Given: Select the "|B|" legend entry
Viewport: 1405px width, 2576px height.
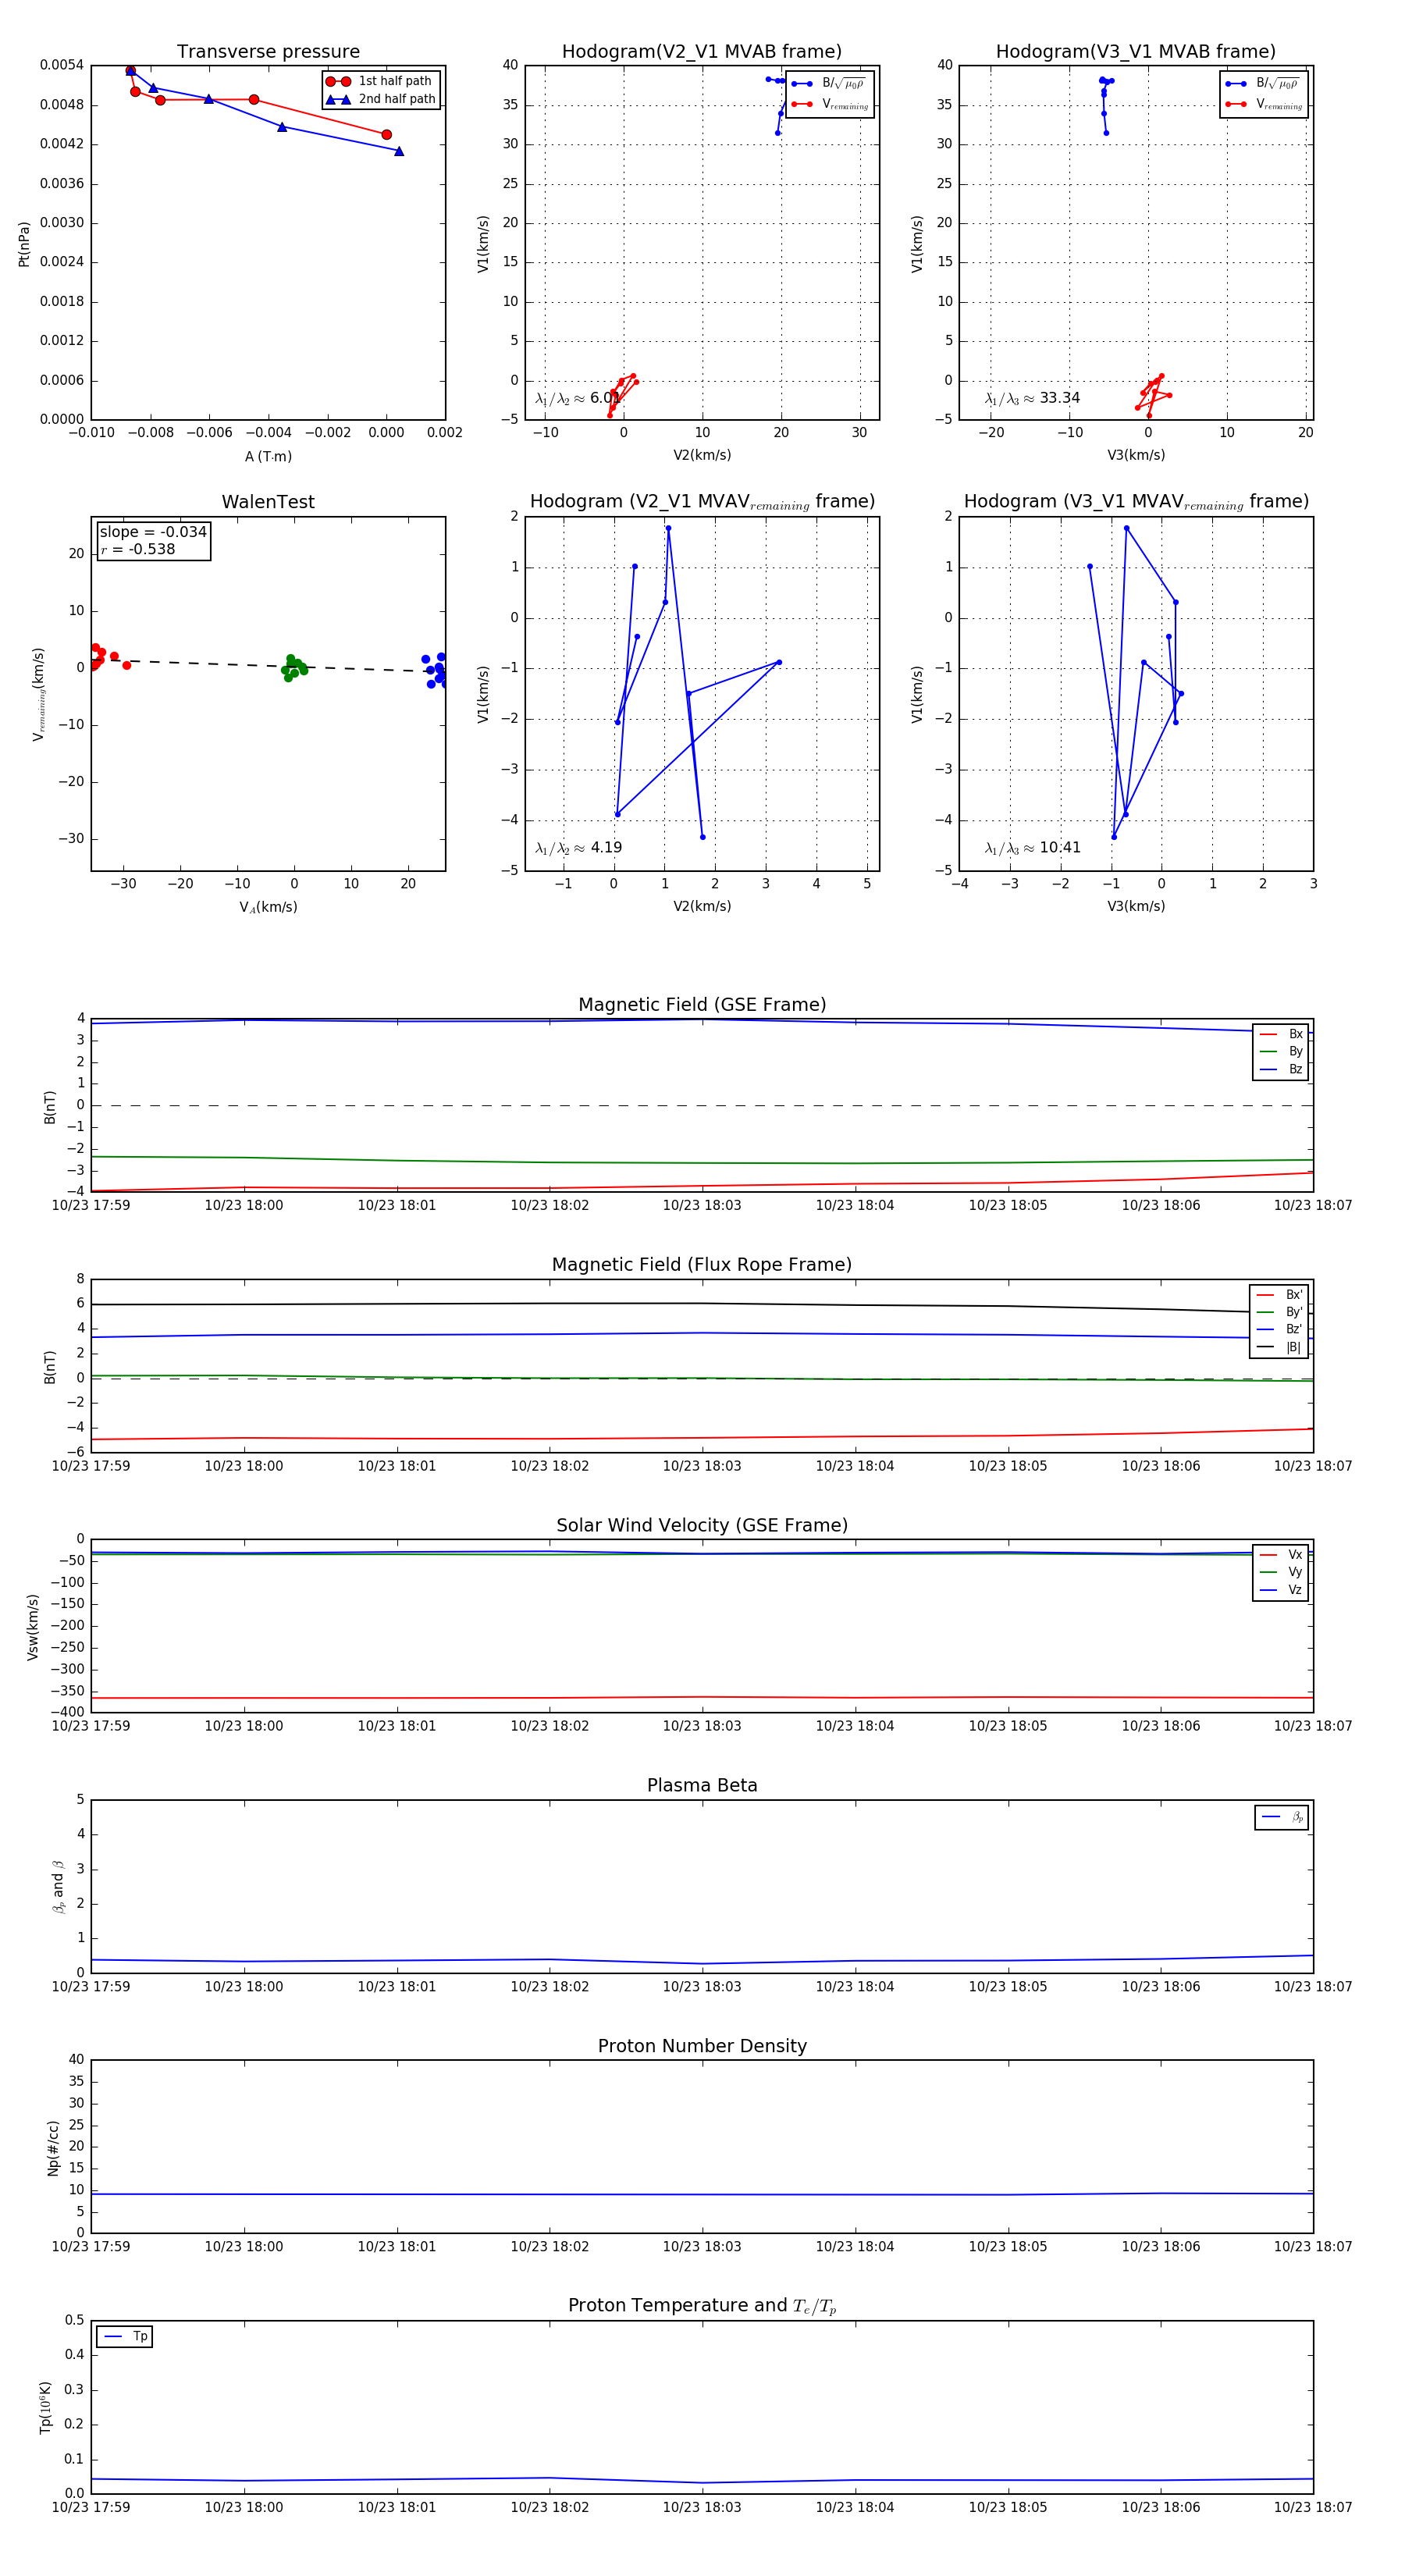Looking at the screenshot, I should pyautogui.click(x=1280, y=1347).
